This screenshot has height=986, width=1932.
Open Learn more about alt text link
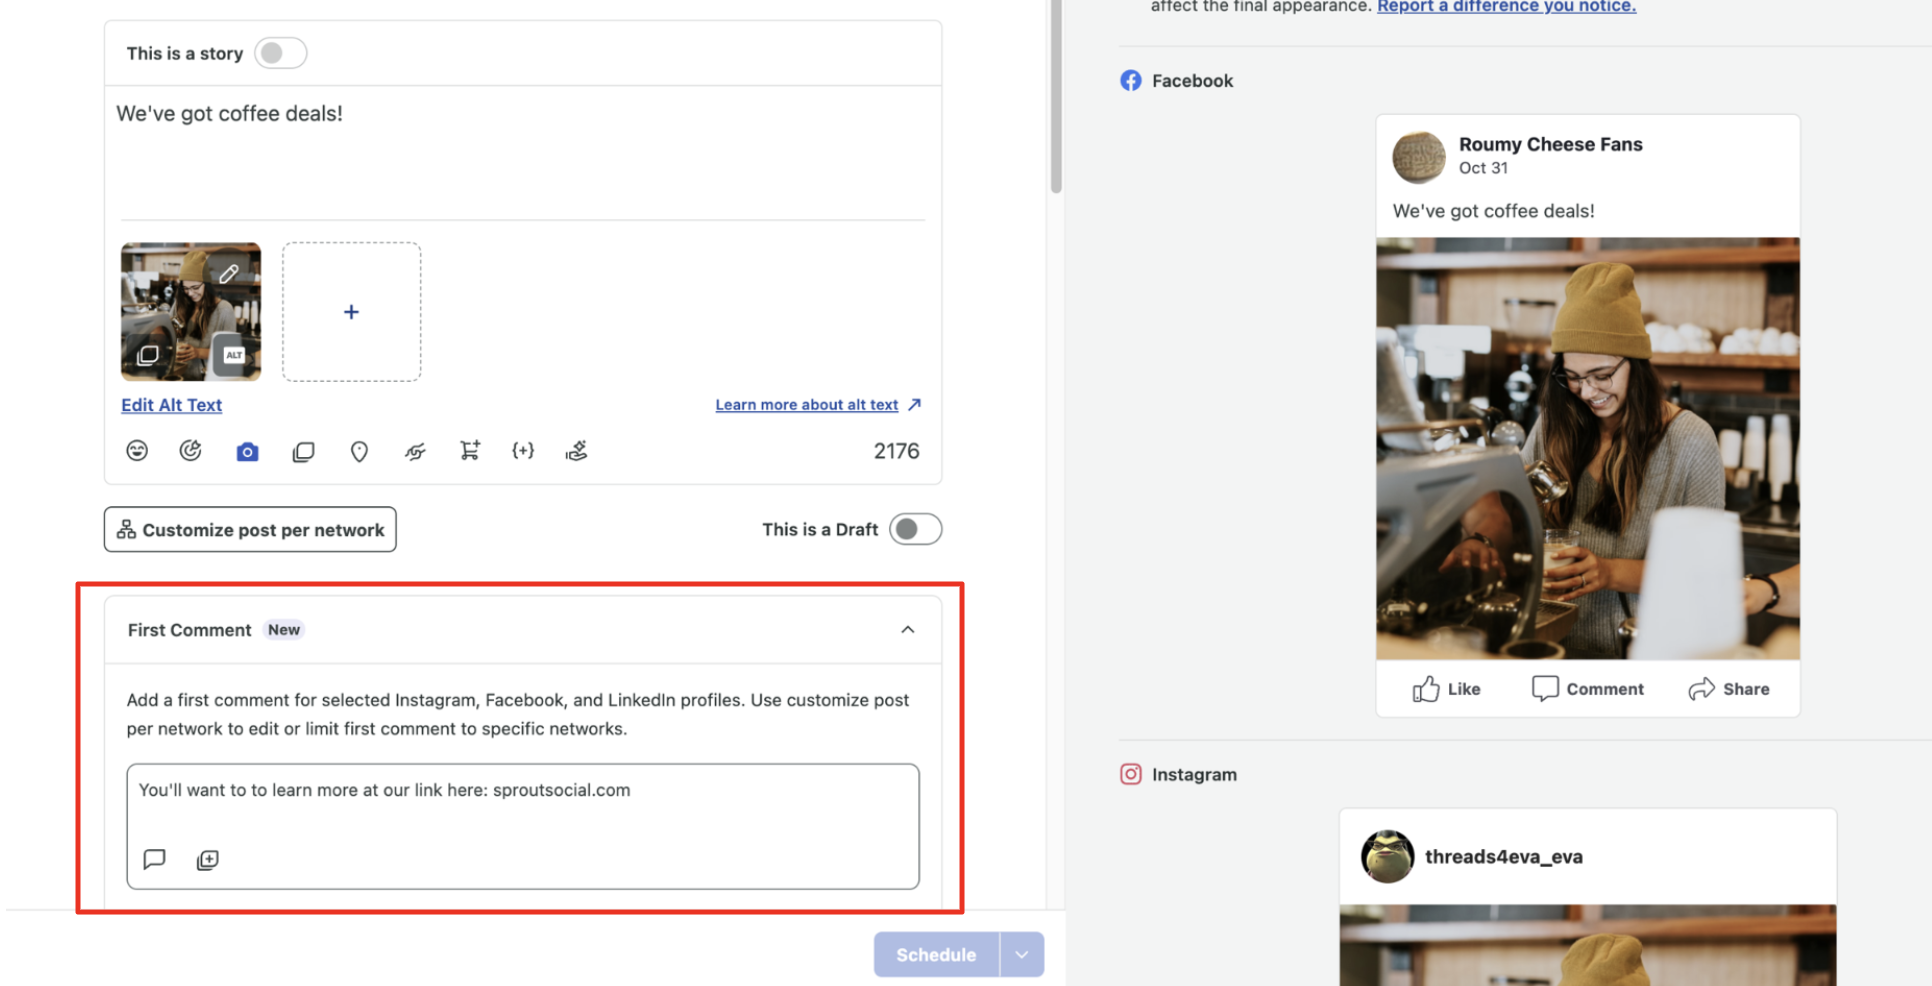(807, 405)
